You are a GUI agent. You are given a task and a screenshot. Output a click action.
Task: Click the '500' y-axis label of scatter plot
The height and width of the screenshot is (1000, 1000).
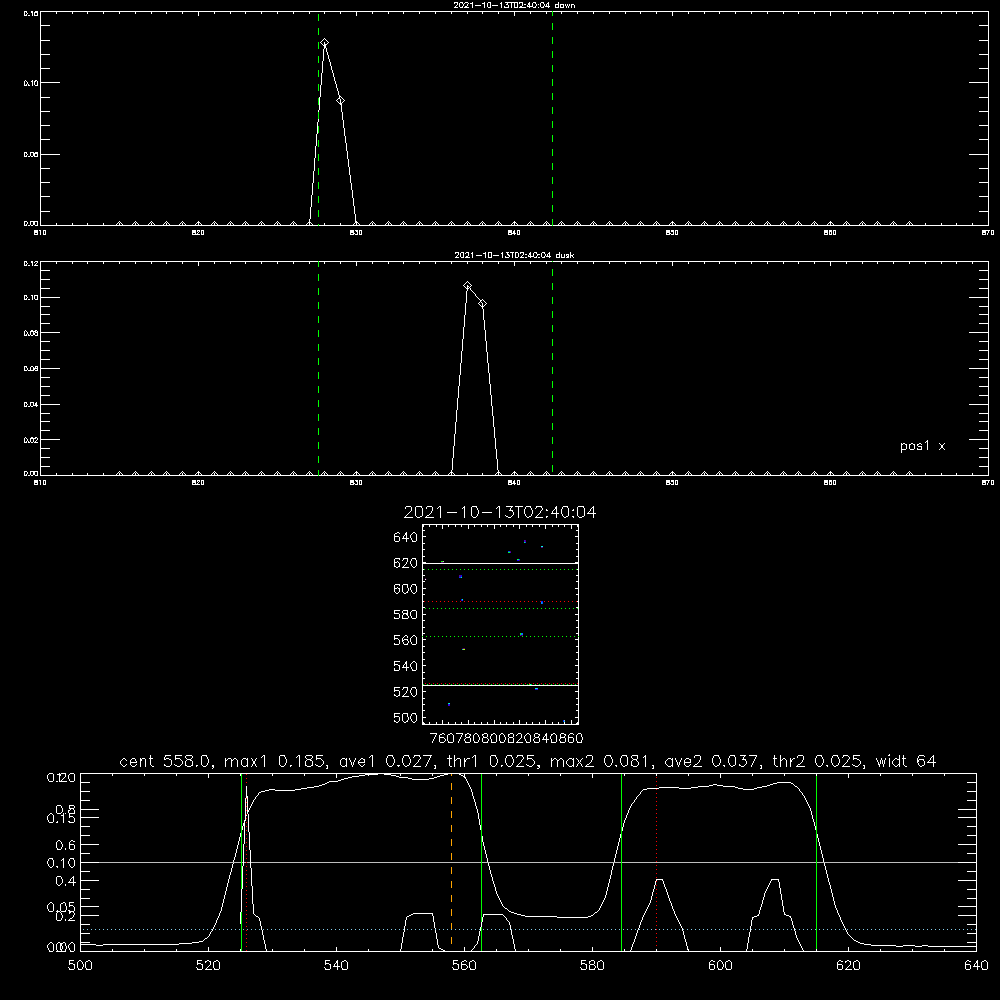(x=406, y=718)
